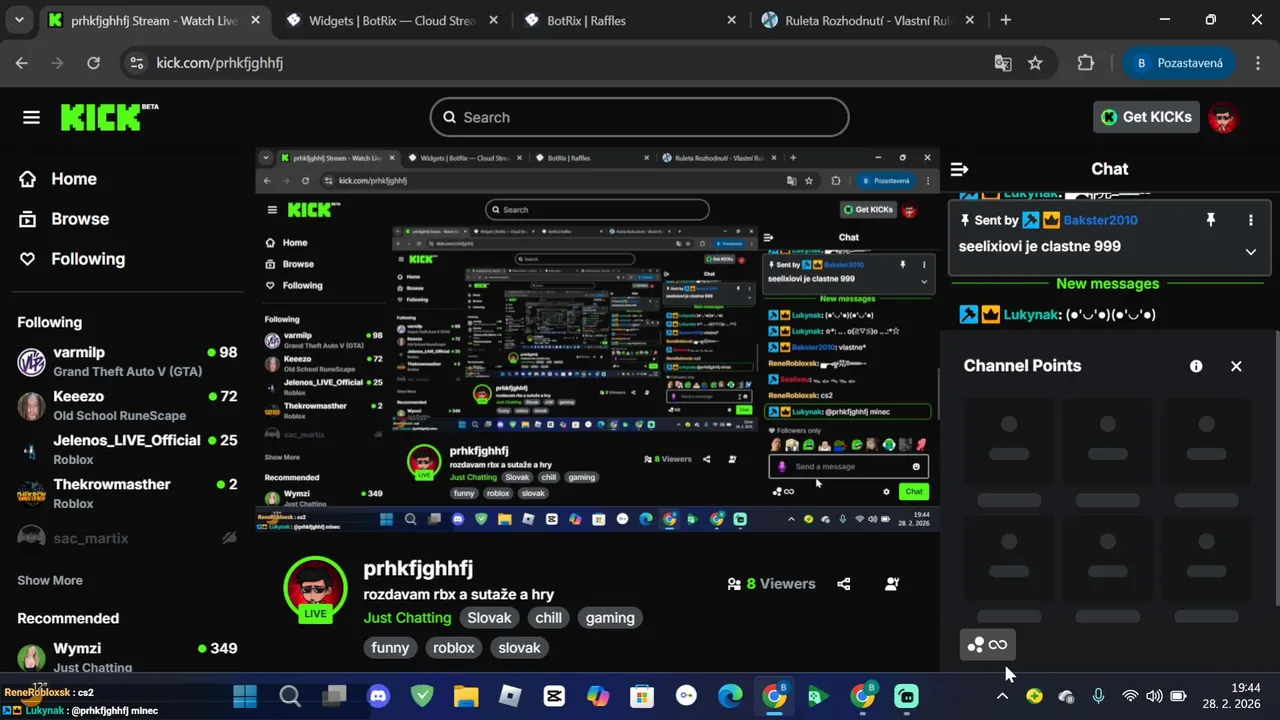Expand followed channels with Show More

point(50,580)
